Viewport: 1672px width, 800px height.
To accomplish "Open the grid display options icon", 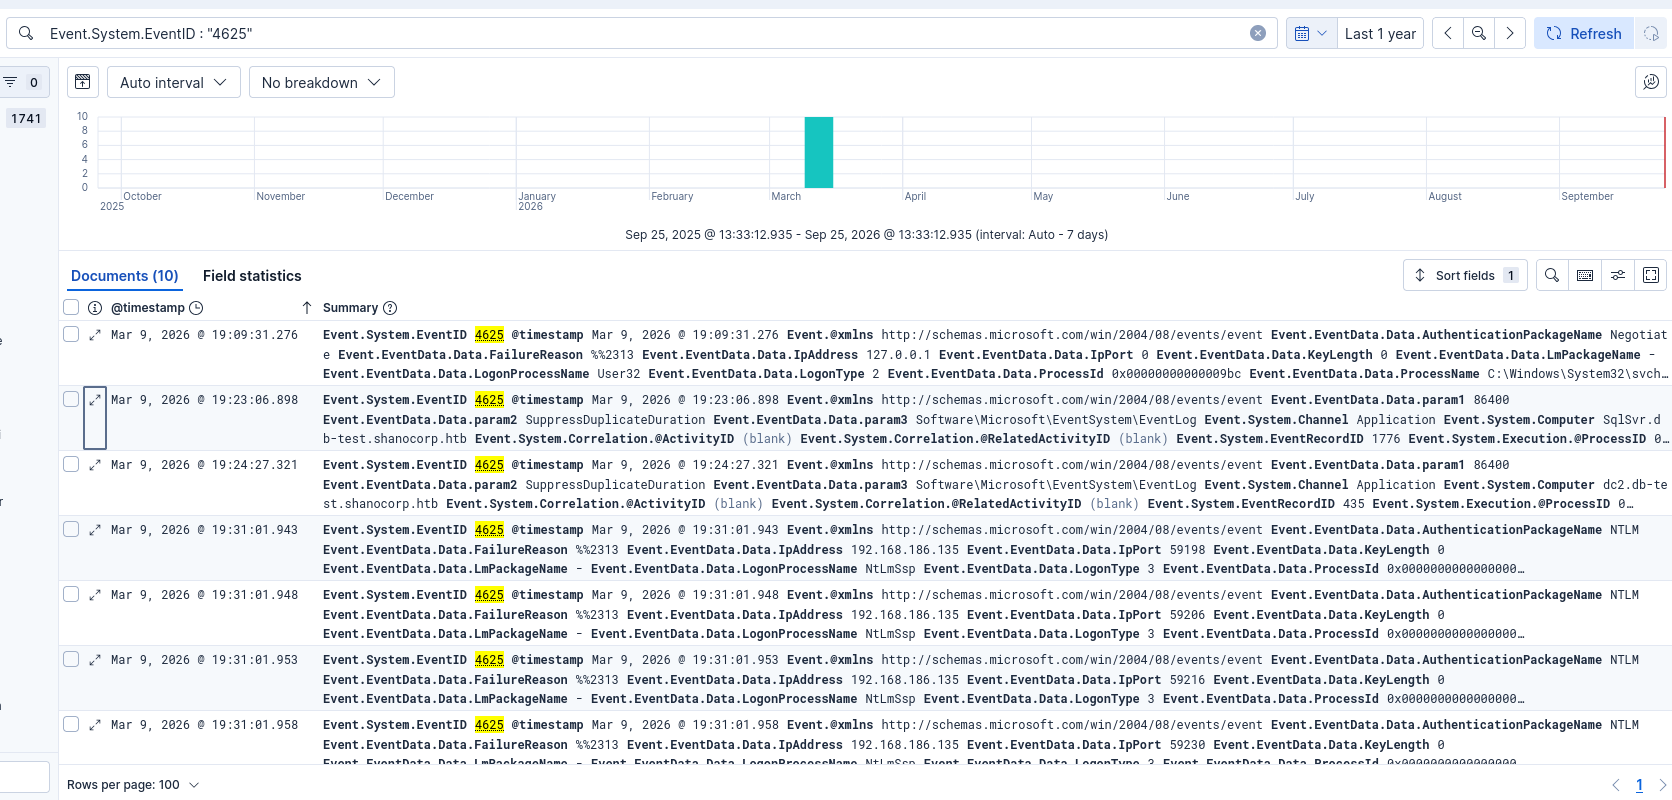I will click(1618, 275).
